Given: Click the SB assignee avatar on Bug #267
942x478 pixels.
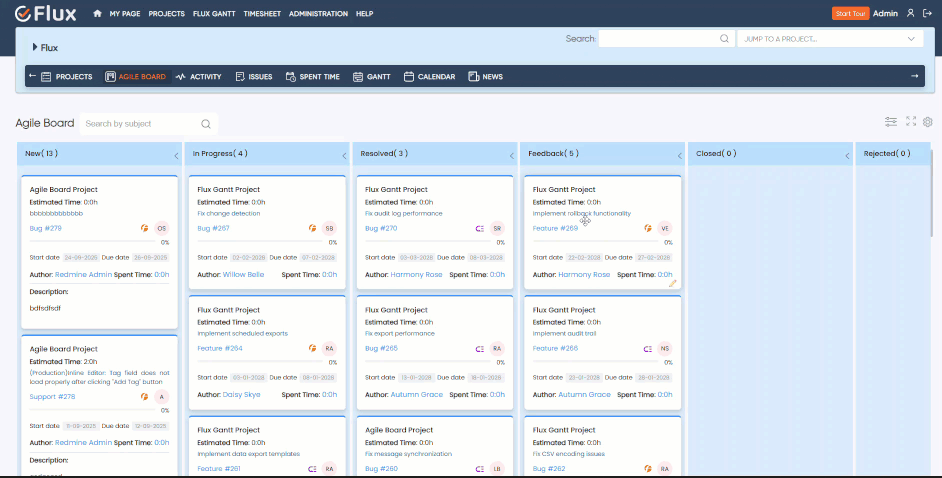Looking at the screenshot, I should [x=329, y=228].
